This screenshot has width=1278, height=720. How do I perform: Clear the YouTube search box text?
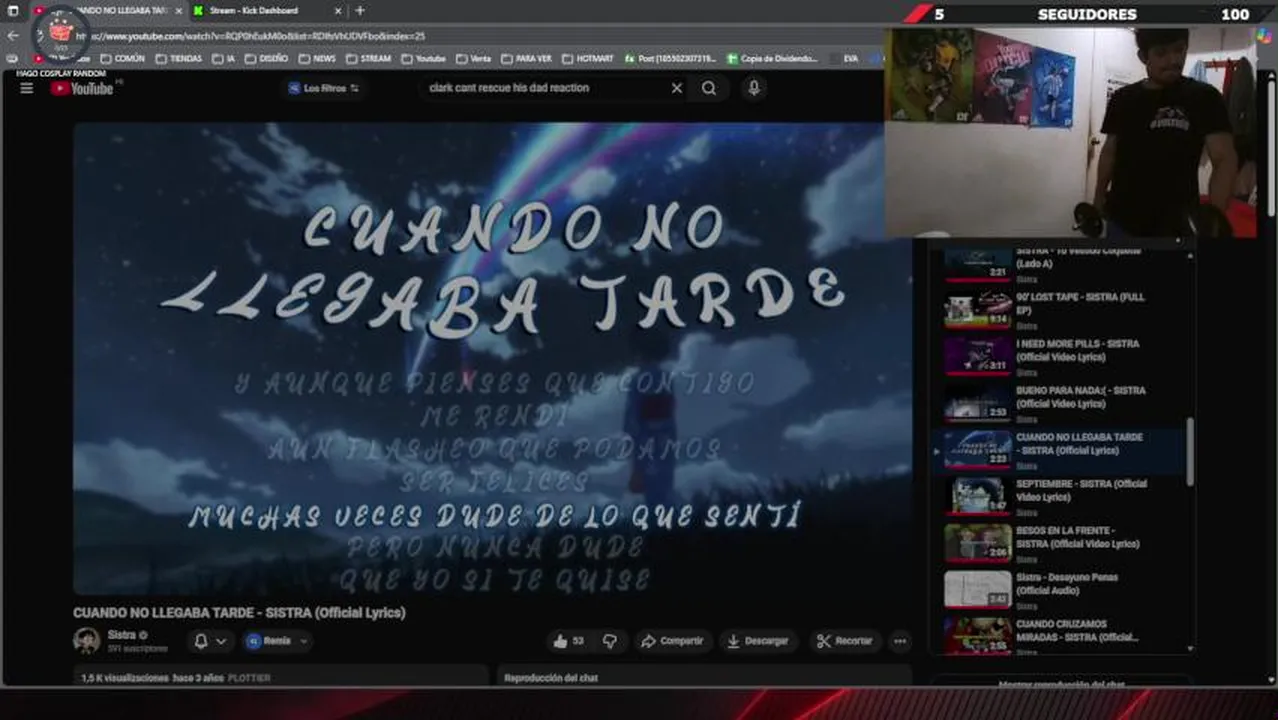(677, 88)
